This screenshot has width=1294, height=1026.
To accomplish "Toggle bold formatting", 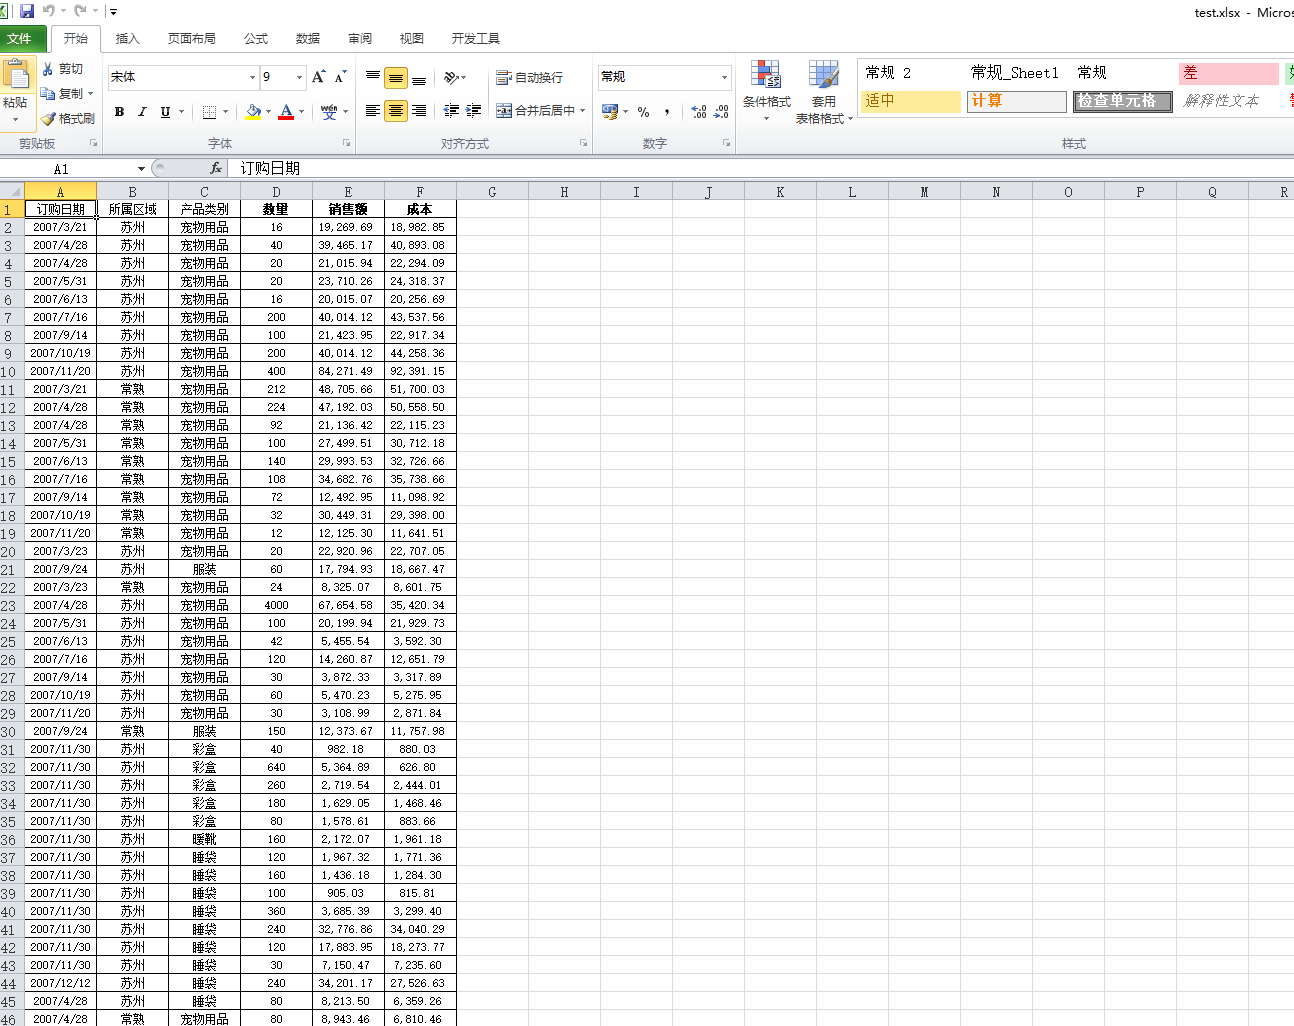I will [x=119, y=112].
